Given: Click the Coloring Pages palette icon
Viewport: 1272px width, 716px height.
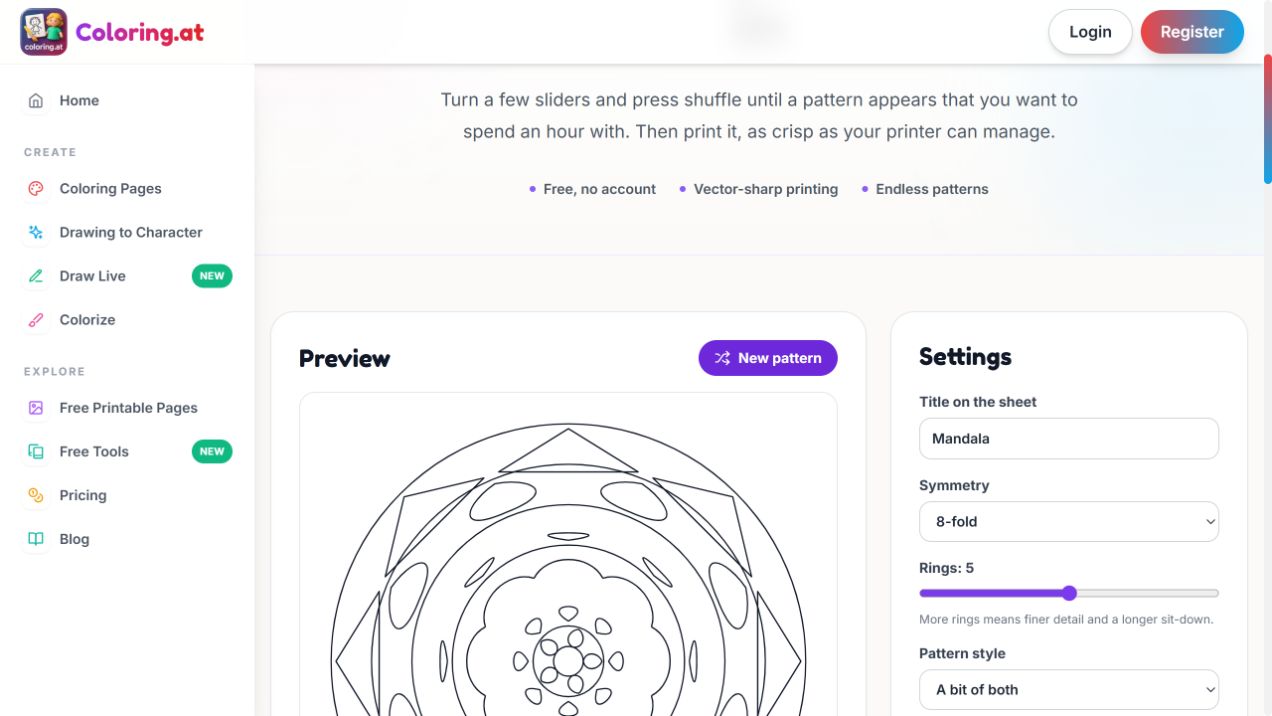Looking at the screenshot, I should point(36,189).
